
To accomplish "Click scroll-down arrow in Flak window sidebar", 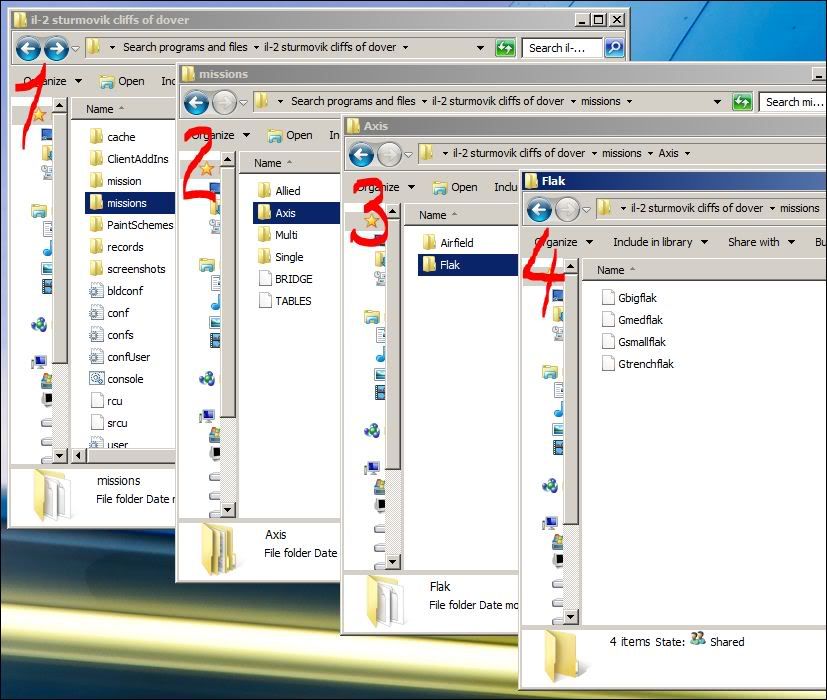I will point(570,616).
